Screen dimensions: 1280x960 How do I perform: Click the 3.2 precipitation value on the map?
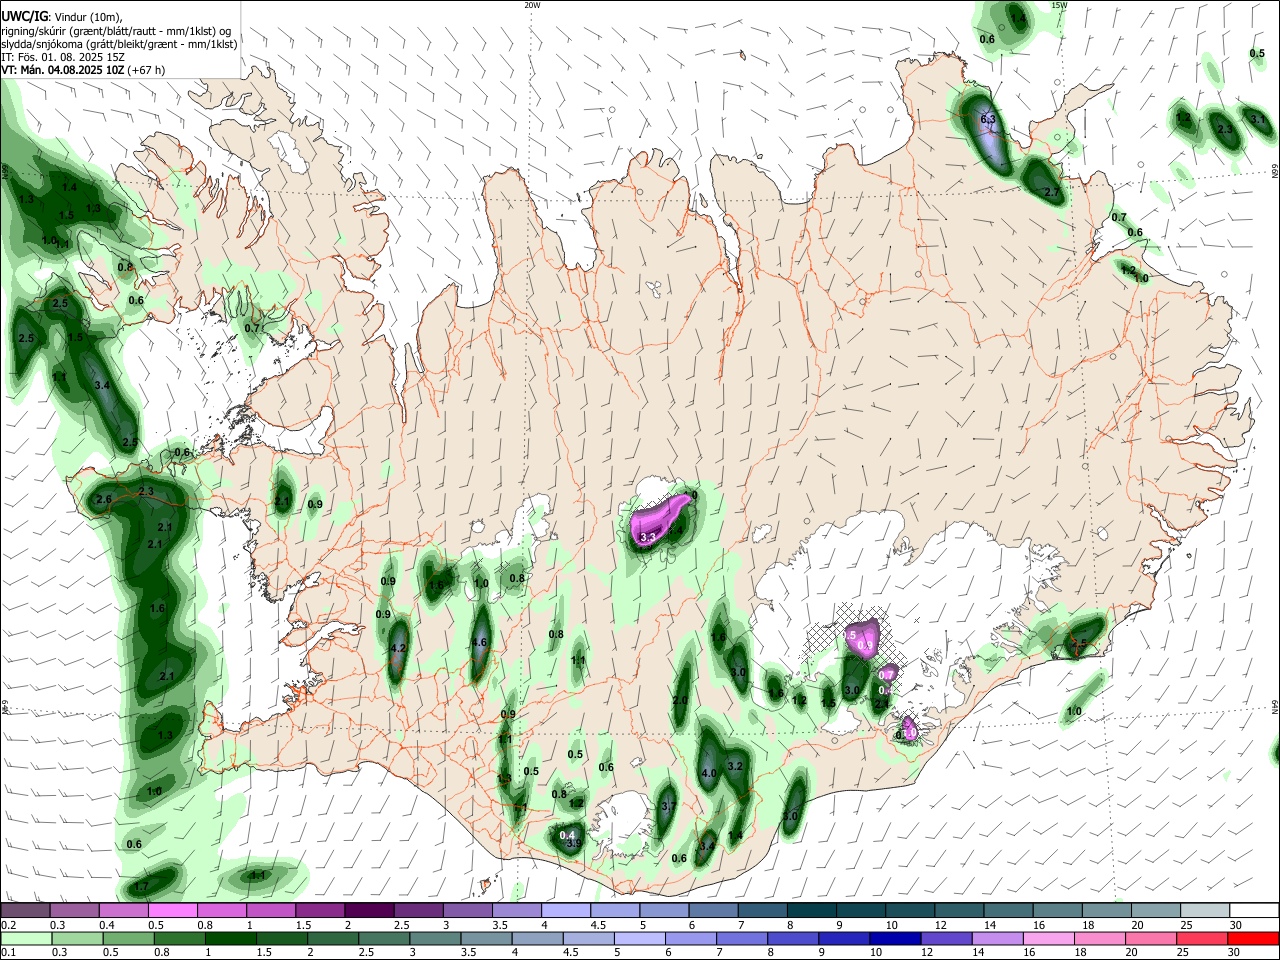pyautogui.click(x=735, y=766)
